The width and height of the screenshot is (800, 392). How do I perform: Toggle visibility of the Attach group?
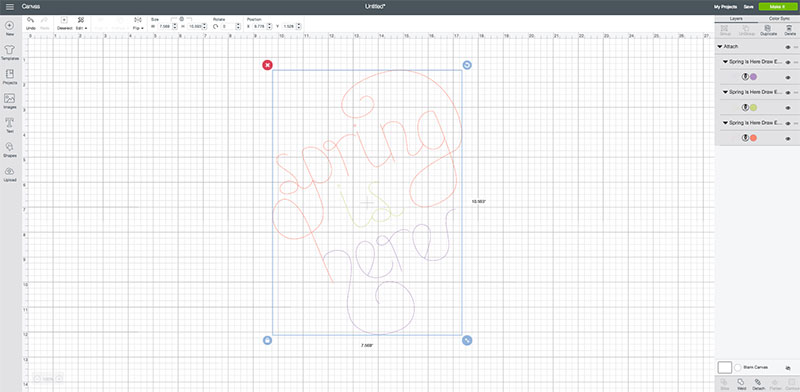[788, 47]
